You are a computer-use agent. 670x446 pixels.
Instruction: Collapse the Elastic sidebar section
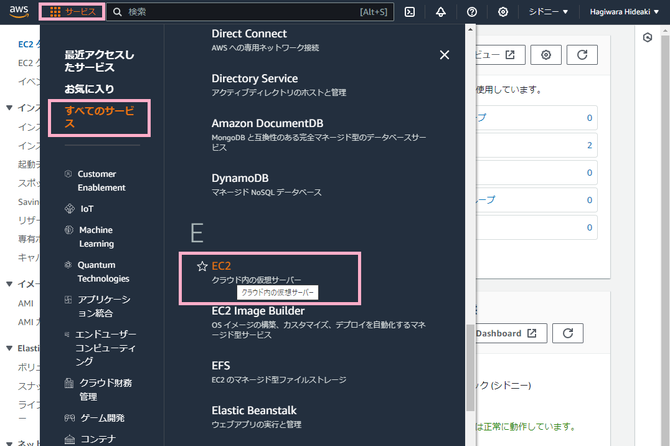pyautogui.click(x=9, y=348)
